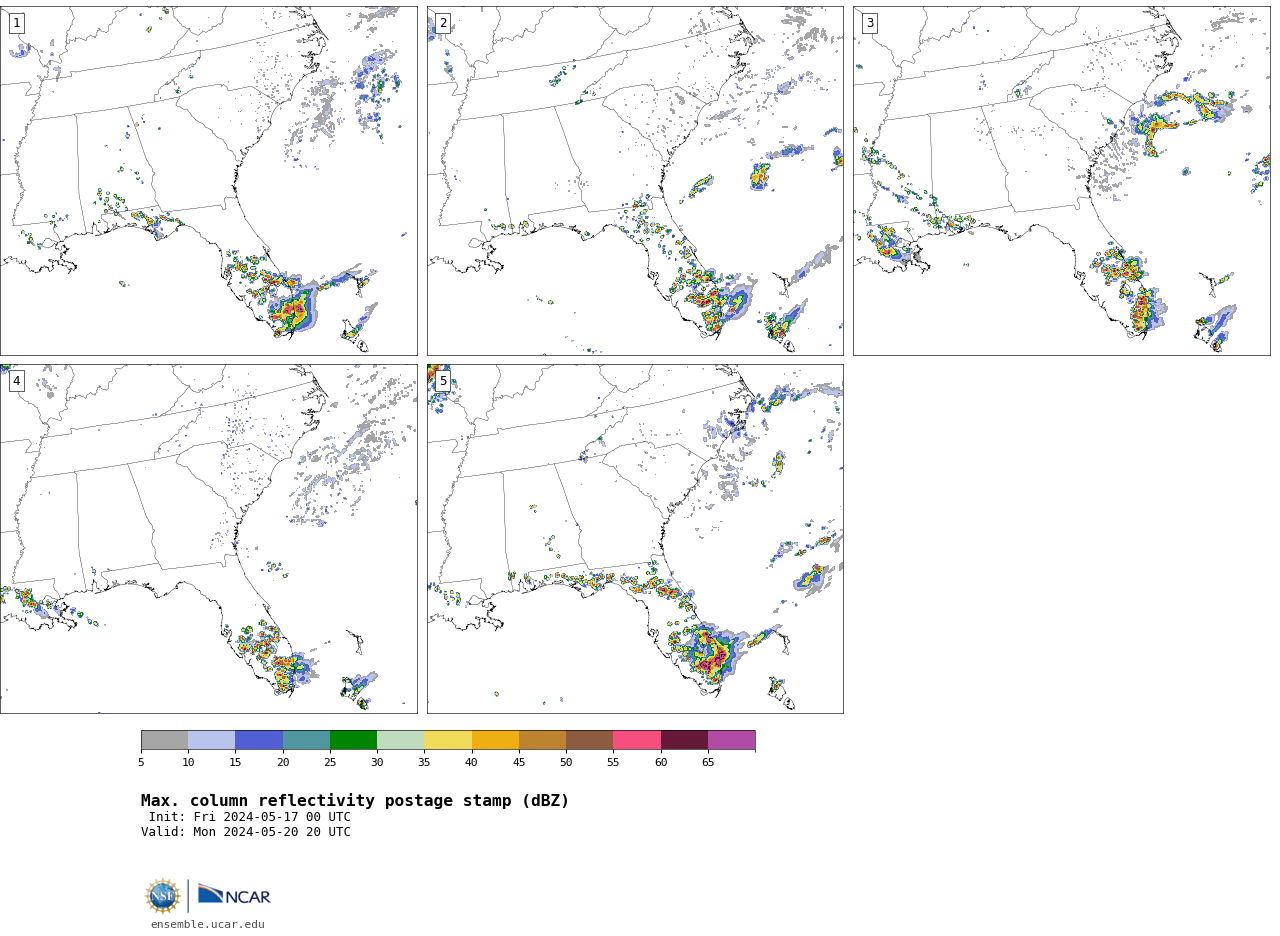Click the panel number 5 label
Image resolution: width=1280 pixels, height=936 pixels.
point(443,381)
